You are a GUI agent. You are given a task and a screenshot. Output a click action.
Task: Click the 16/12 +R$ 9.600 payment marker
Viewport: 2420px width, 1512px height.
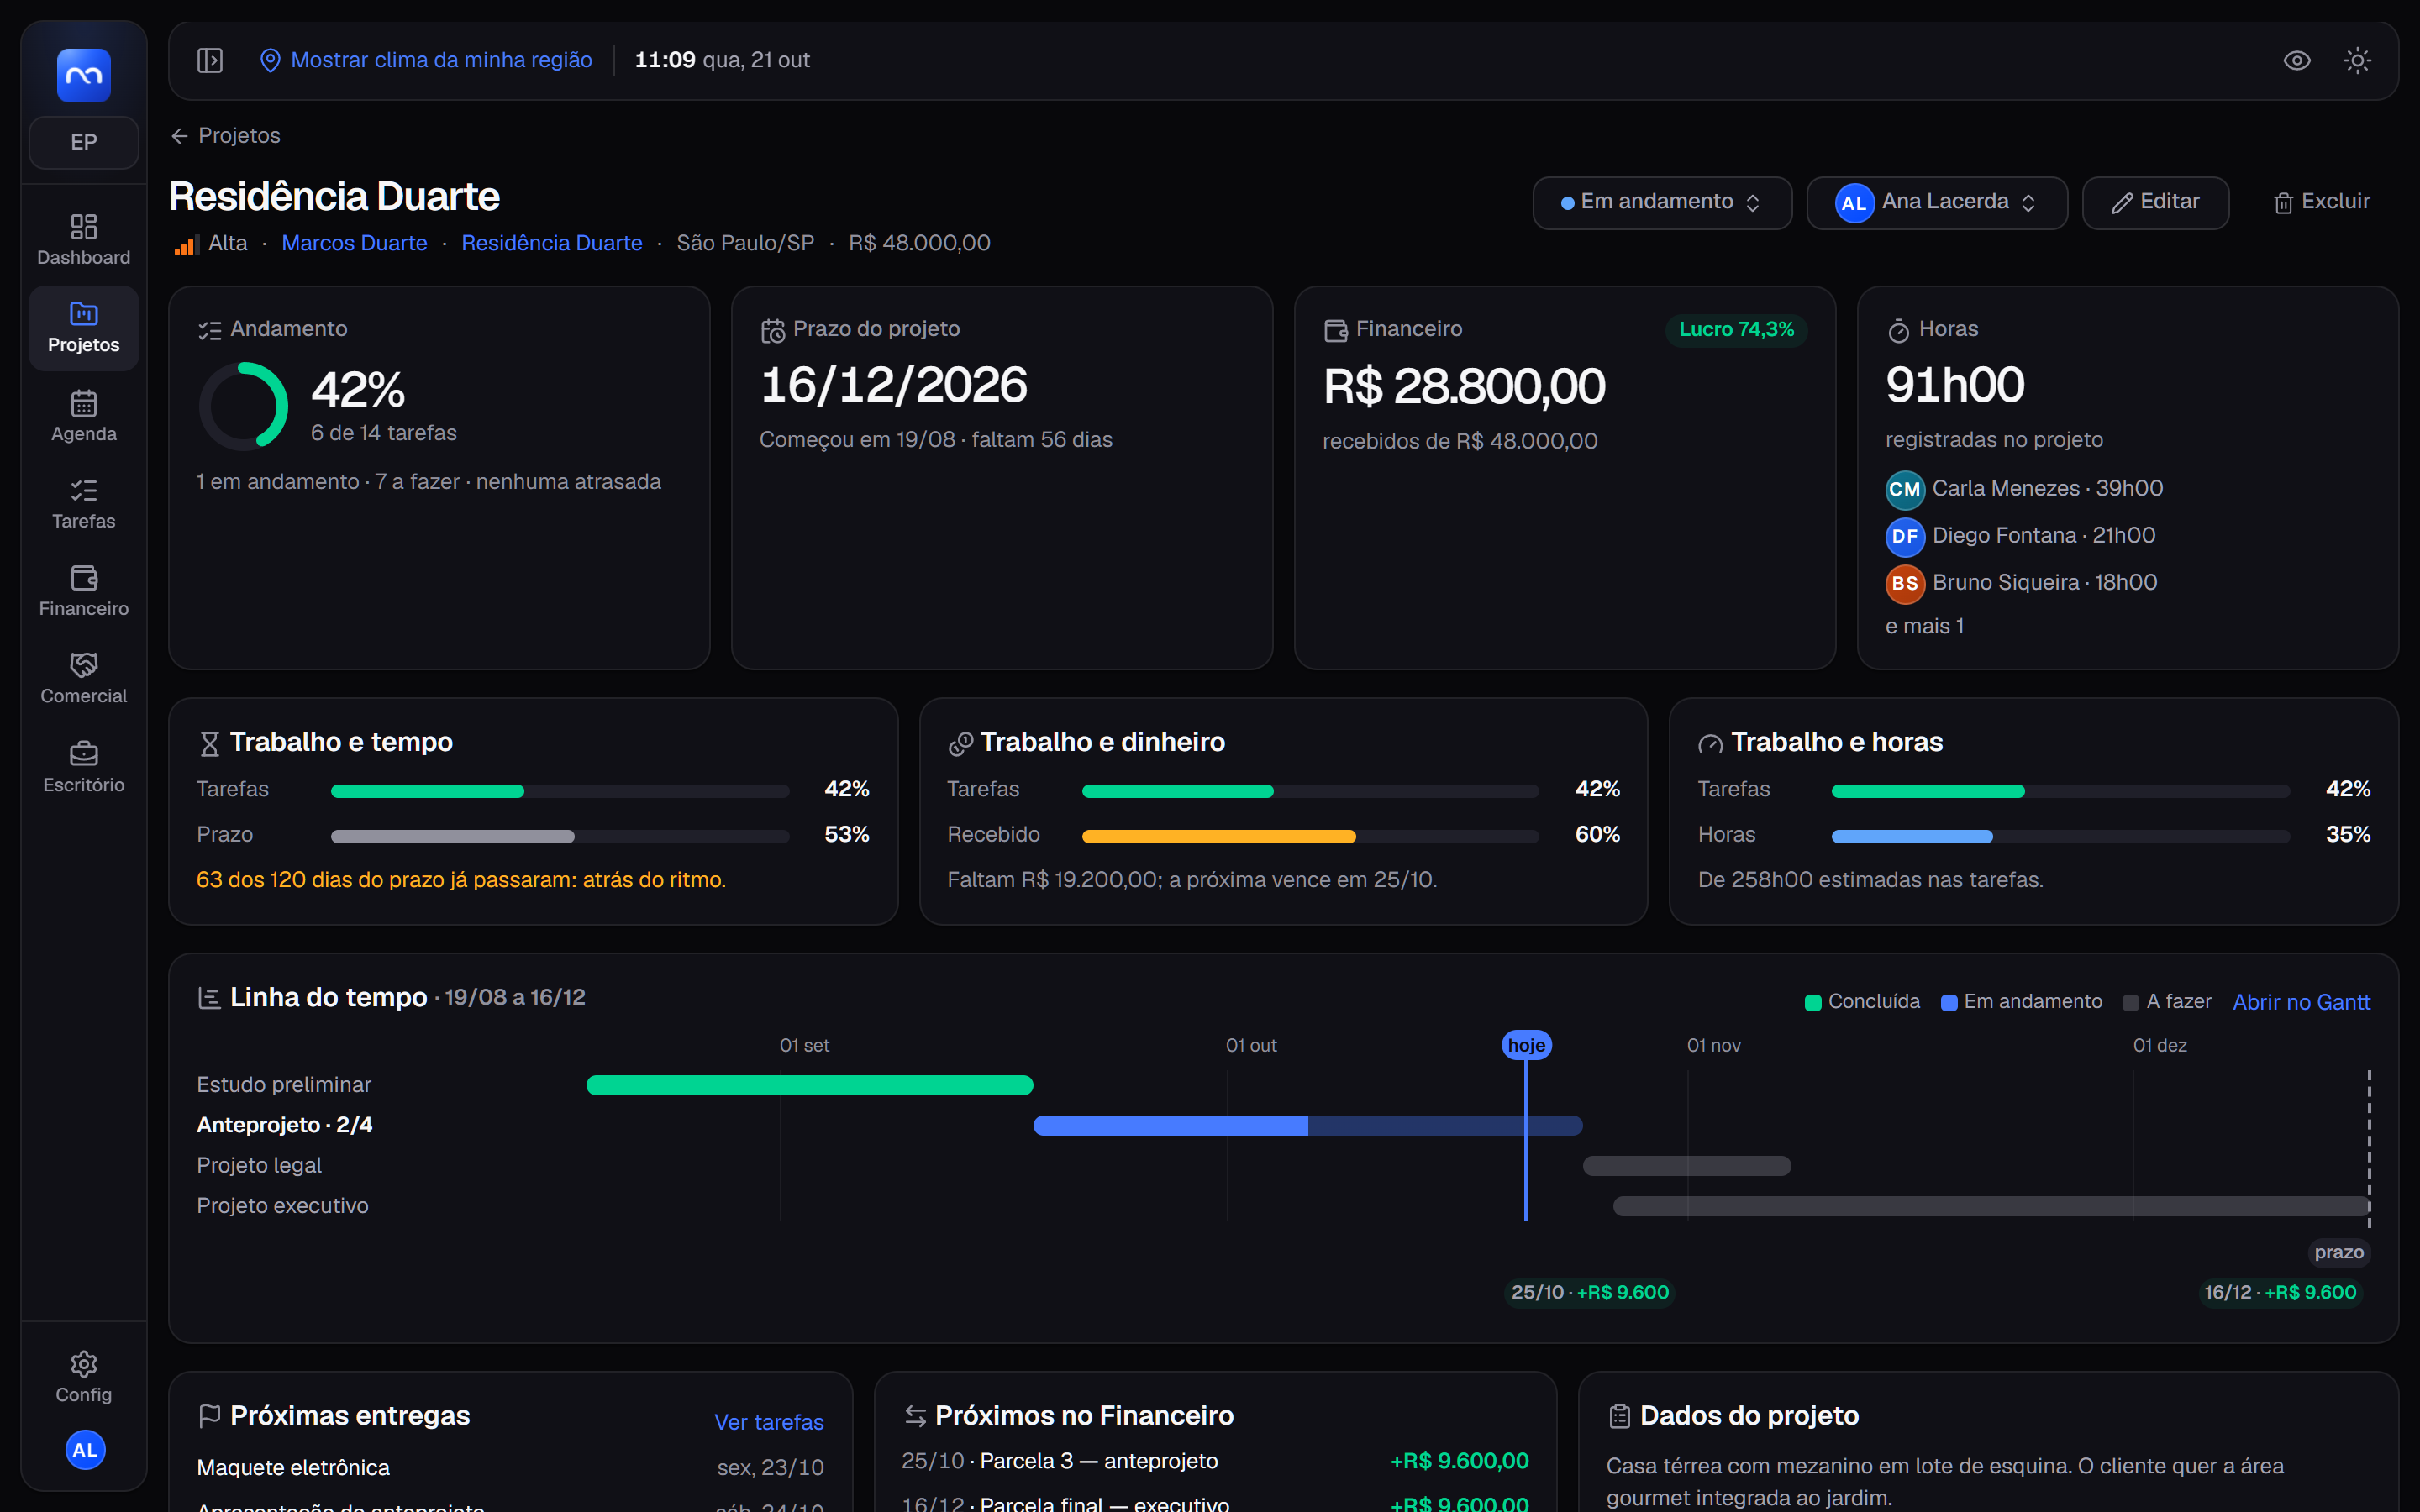point(2281,1292)
